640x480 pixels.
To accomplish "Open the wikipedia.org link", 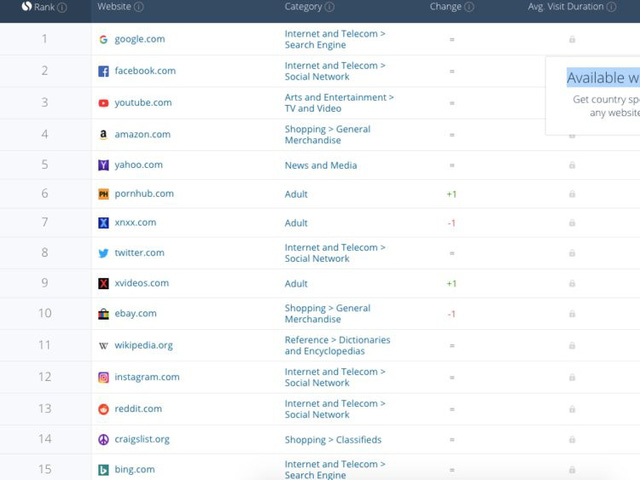I will pos(143,346).
